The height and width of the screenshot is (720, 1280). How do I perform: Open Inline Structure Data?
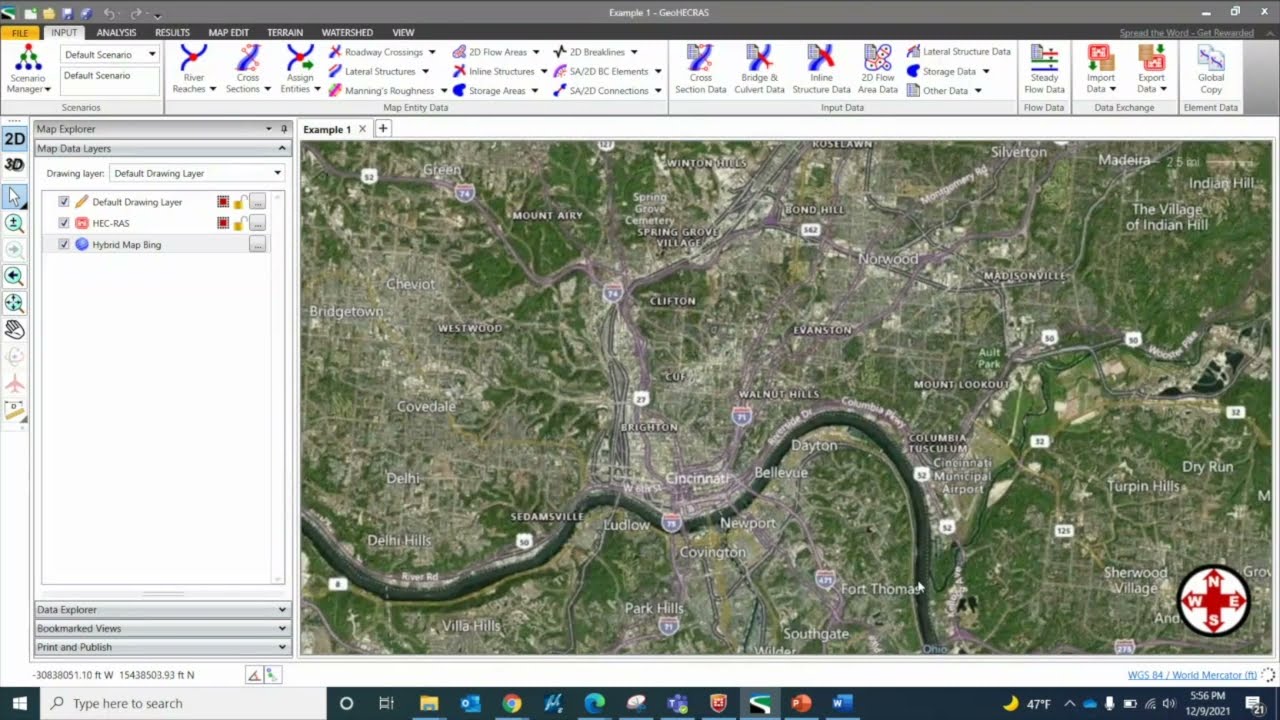click(821, 68)
